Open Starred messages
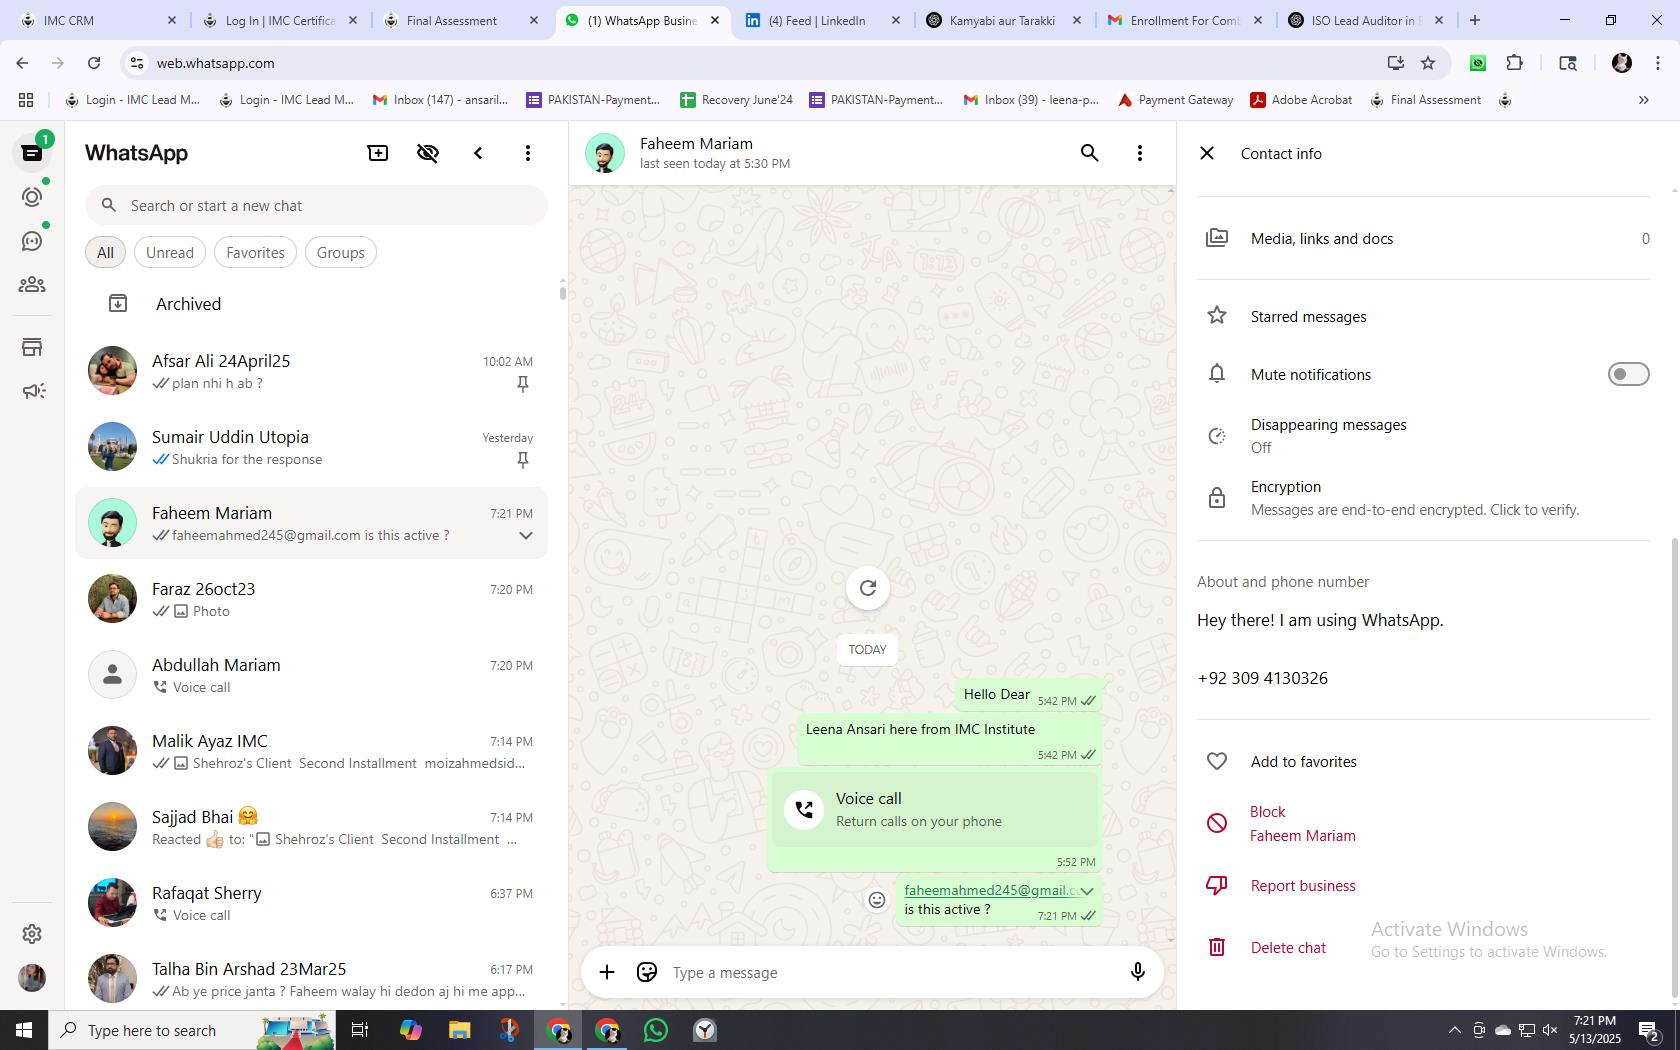Screen dimensions: 1680x1050 click(x=1423, y=317)
